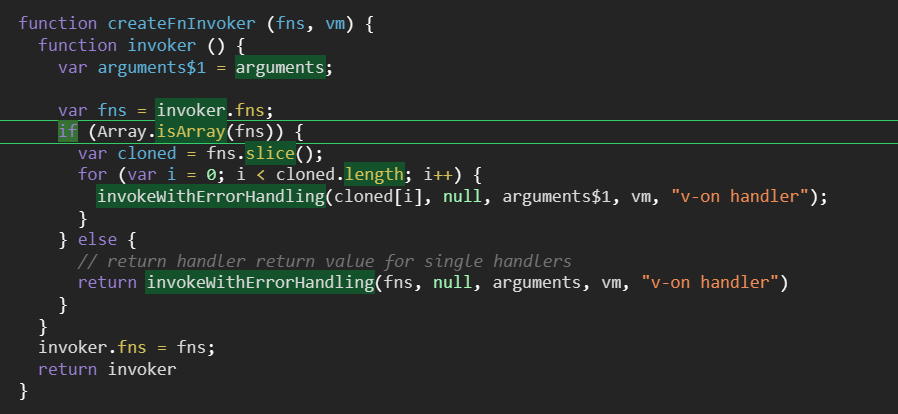Click the i++ increment expression
Image resolution: width=898 pixels, height=414 pixels.
tap(439, 174)
